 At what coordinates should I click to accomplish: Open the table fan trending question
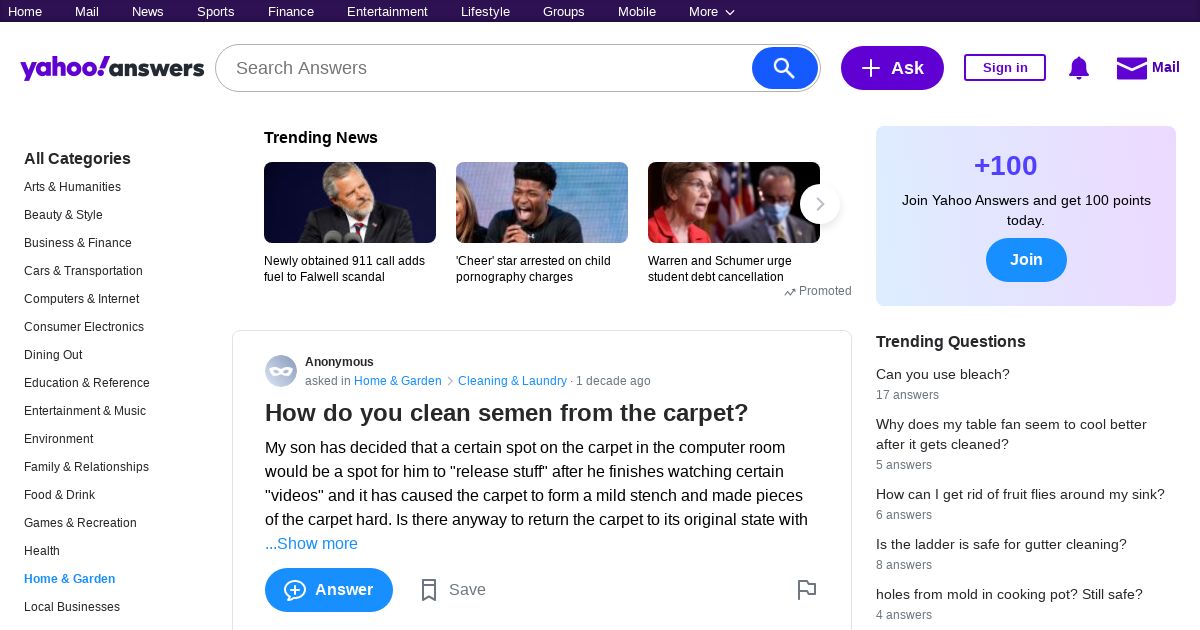point(1011,434)
